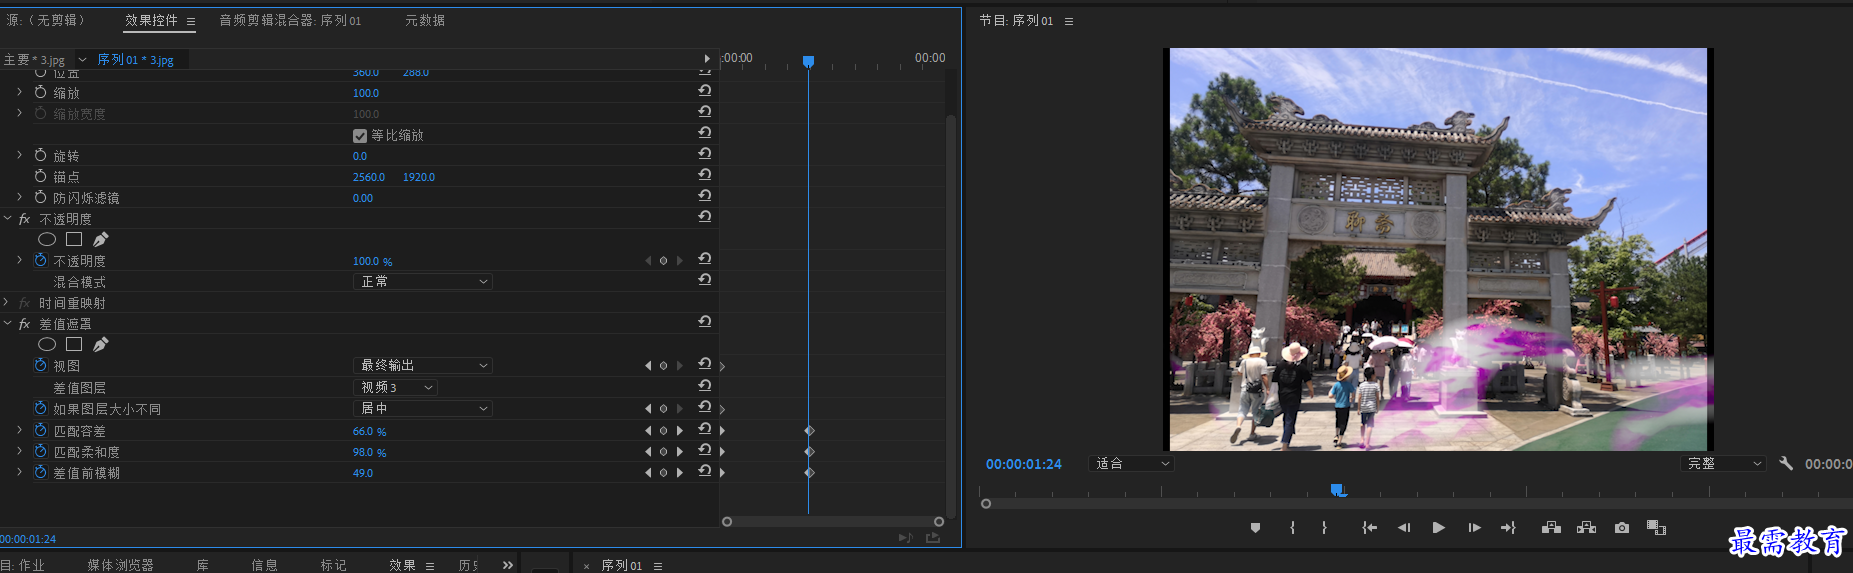Select the pen mask tool under 差值遮罩
The width and height of the screenshot is (1853, 573).
100,344
